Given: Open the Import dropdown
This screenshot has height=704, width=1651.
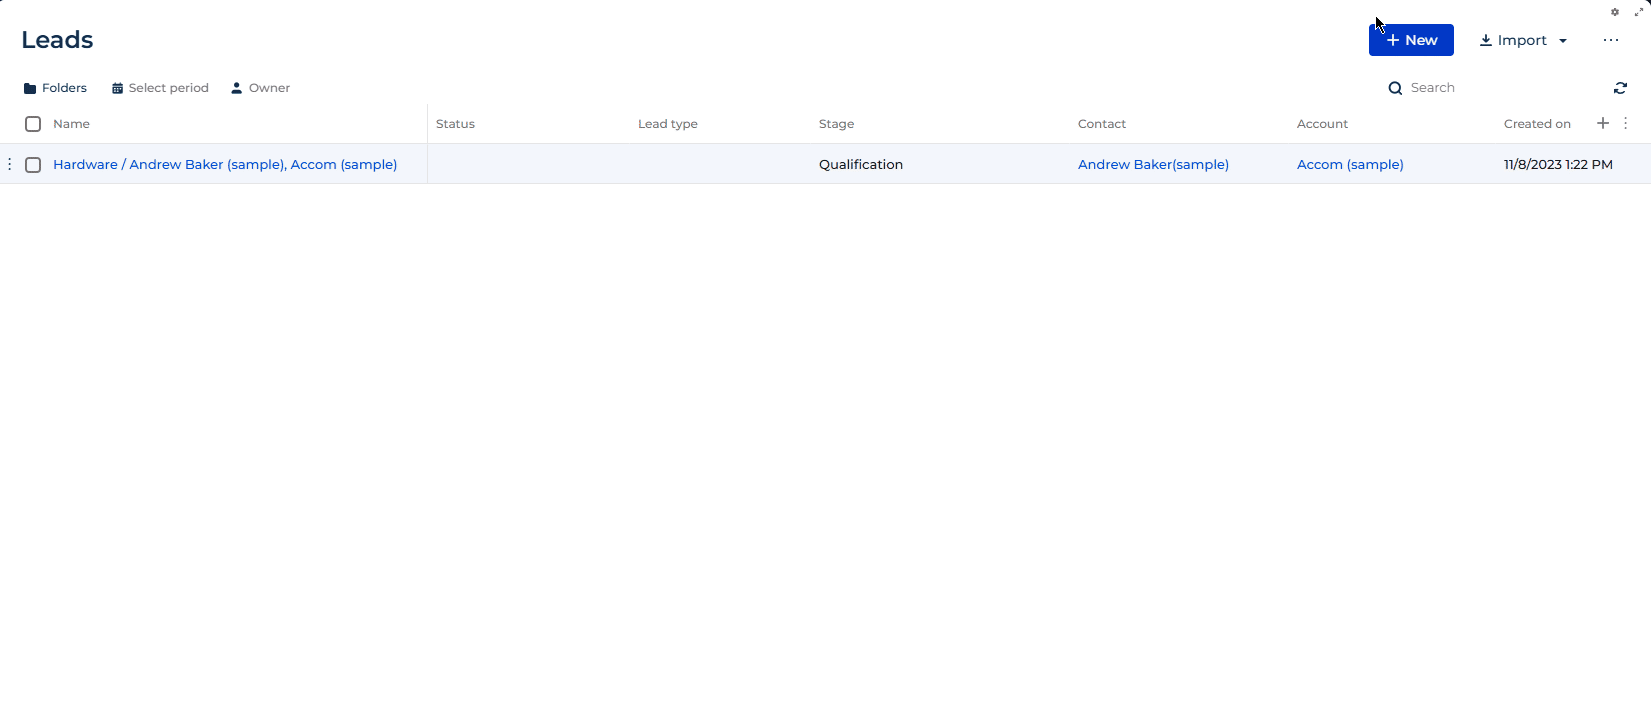Looking at the screenshot, I should point(1523,40).
